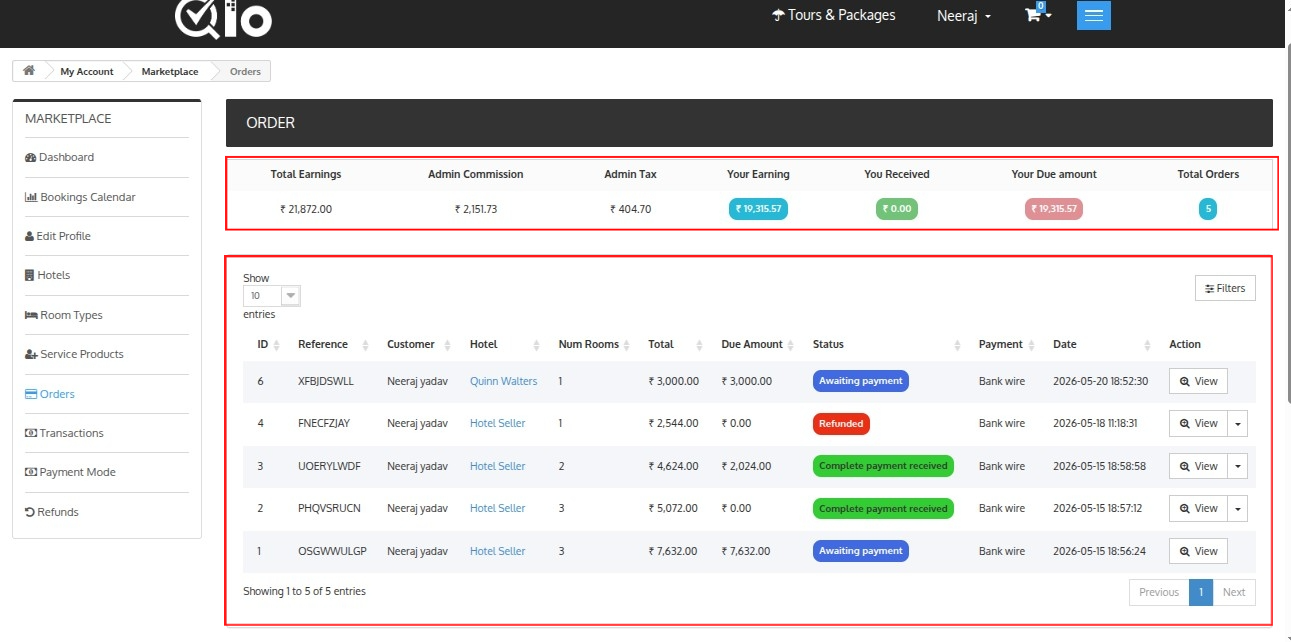Viewport: 1291px width, 642px height.
Task: Click the Refunded status badge
Action: (841, 424)
